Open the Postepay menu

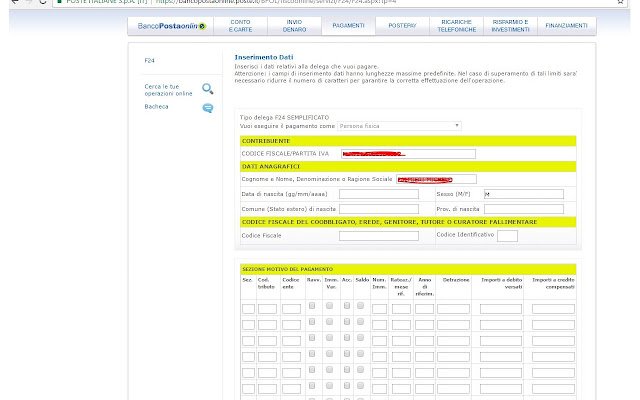402,26
